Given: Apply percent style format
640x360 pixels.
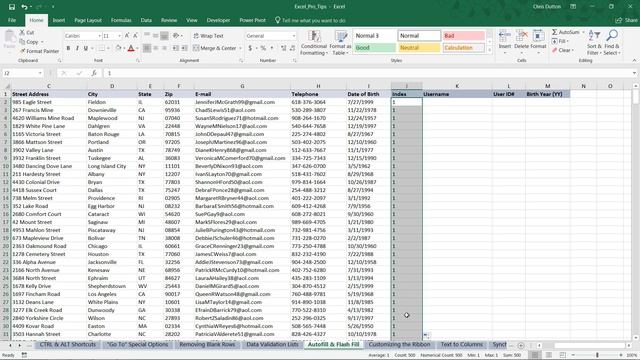Looking at the screenshot, I should (x=263, y=48).
